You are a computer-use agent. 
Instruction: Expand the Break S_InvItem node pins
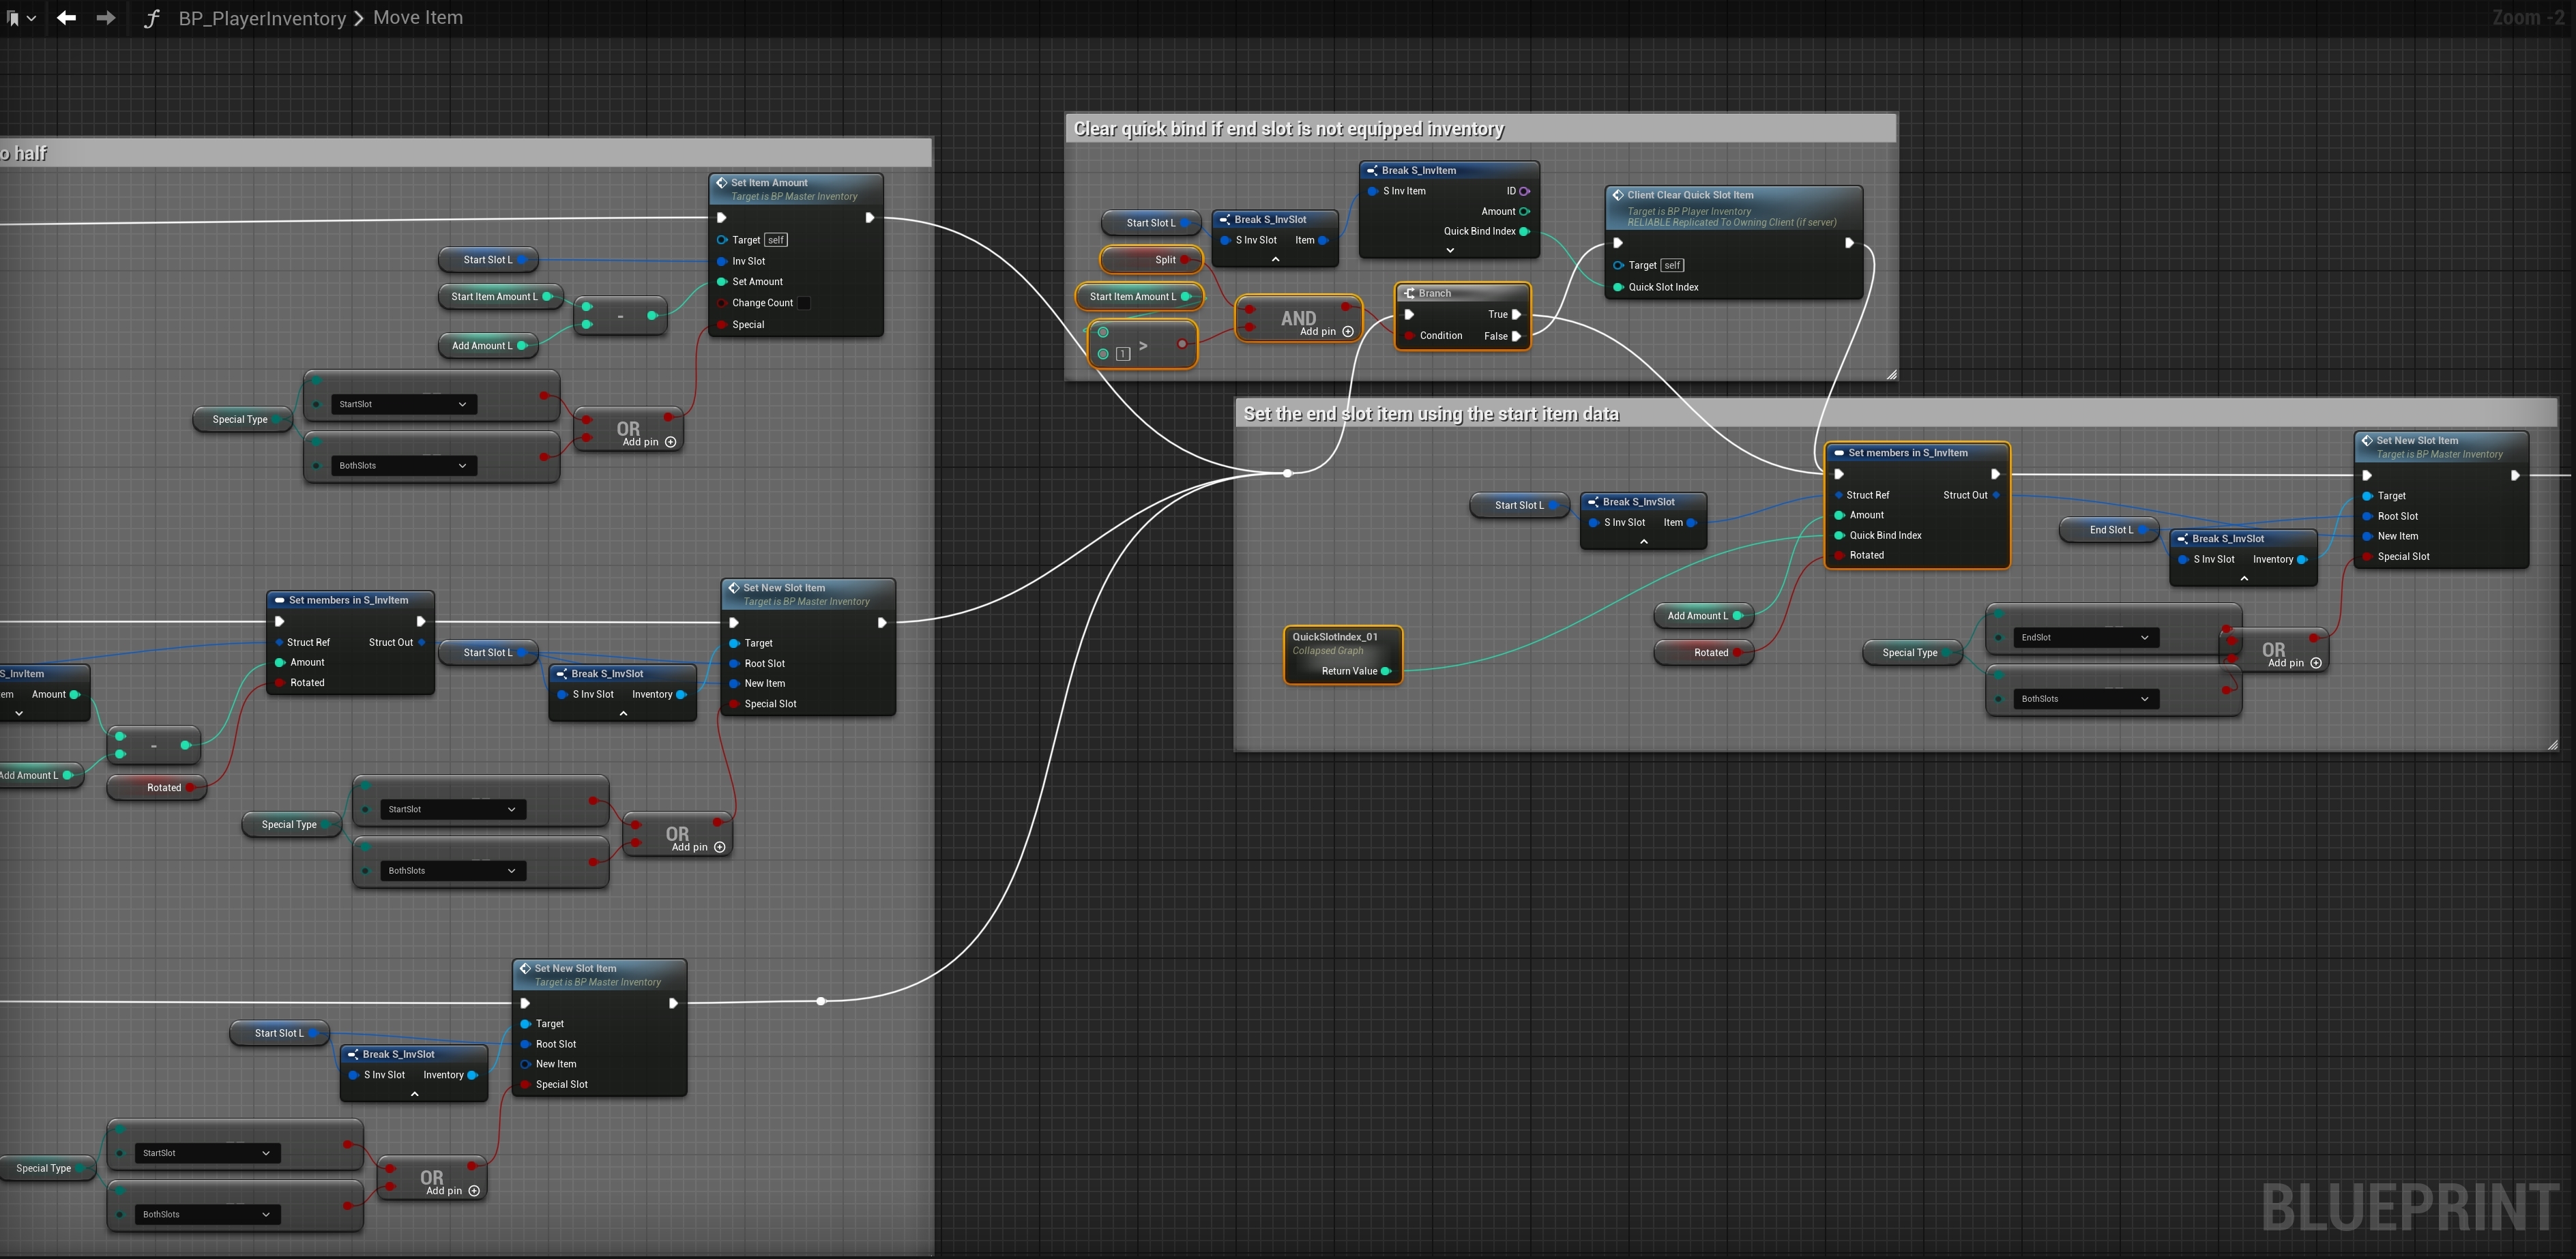[x=1450, y=250]
